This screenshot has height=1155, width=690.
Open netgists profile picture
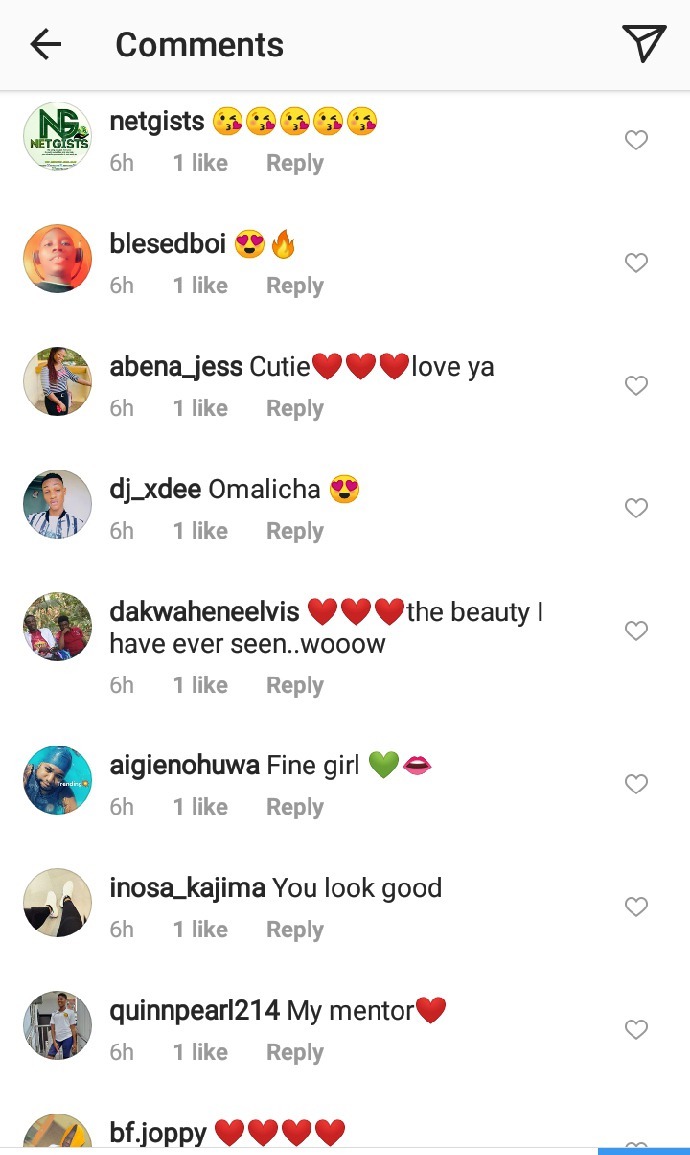[57, 136]
